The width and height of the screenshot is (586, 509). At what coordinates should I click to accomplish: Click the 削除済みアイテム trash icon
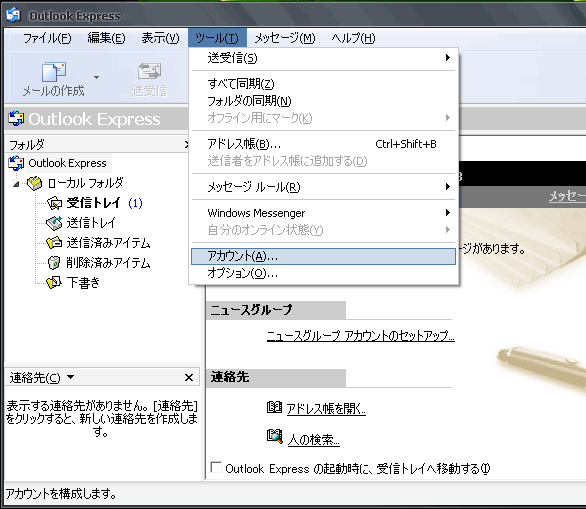(x=55, y=263)
